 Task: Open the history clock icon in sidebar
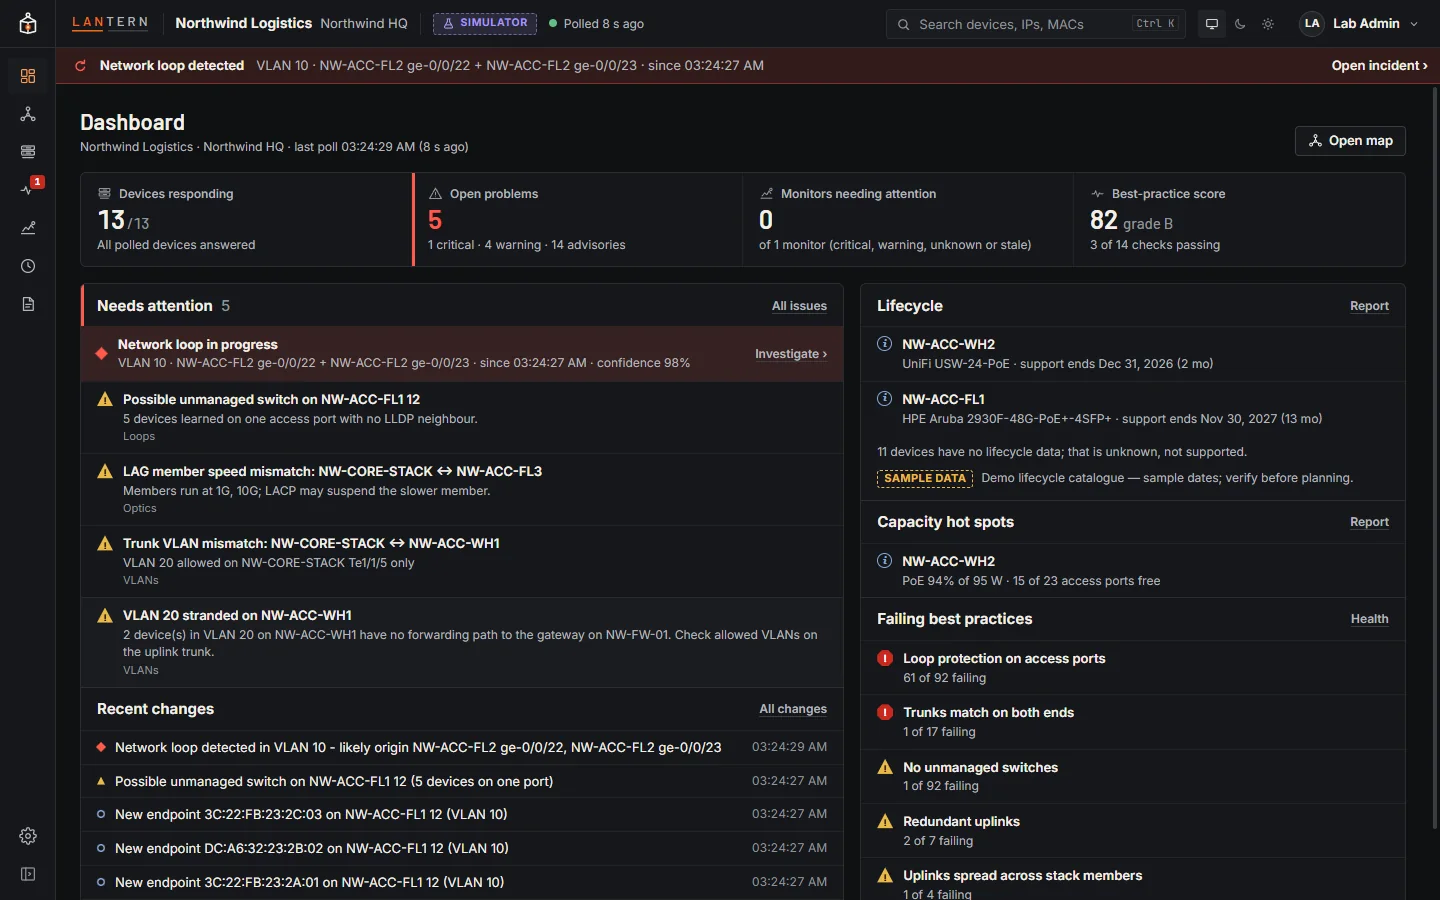coord(28,266)
